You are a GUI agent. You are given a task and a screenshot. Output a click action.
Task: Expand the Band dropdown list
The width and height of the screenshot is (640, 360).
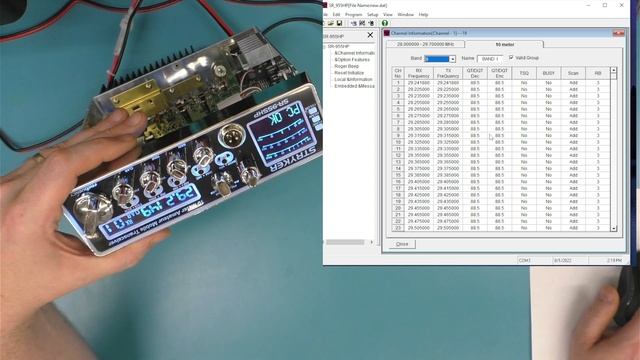click(x=452, y=59)
